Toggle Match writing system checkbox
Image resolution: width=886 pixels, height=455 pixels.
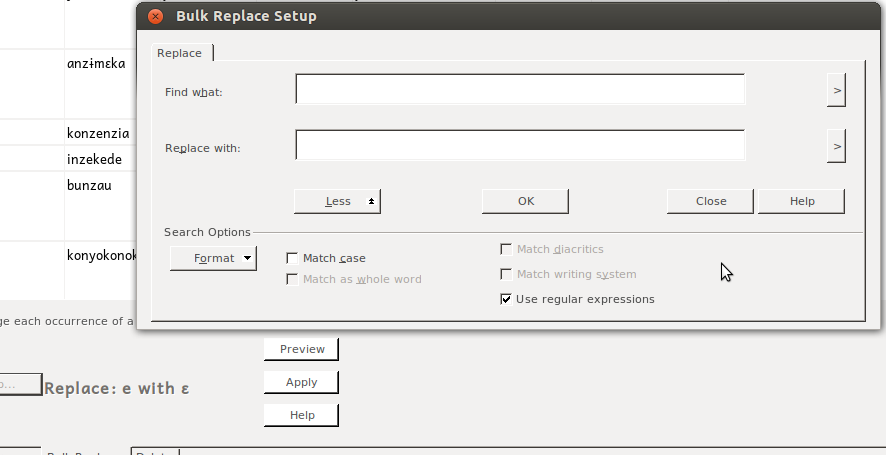[x=506, y=274]
